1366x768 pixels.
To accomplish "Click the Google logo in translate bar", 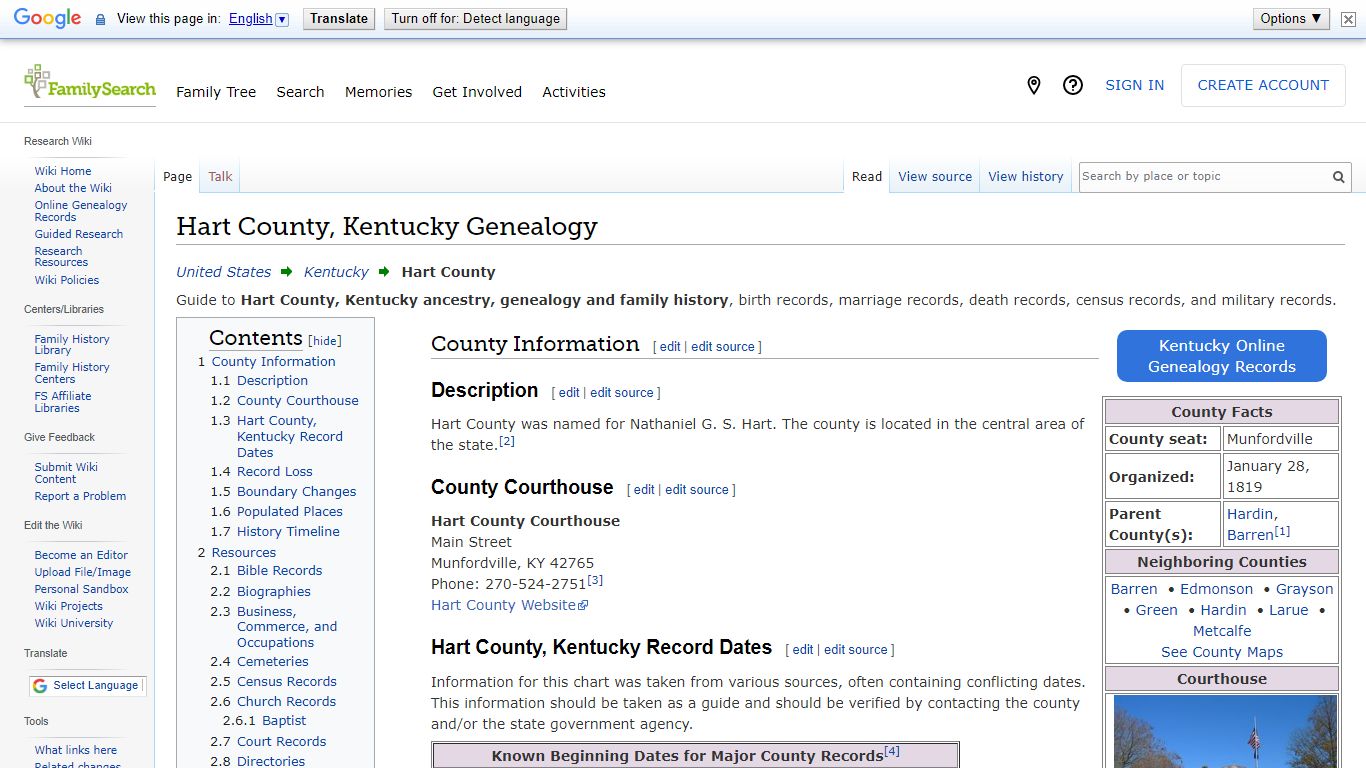I will point(47,19).
